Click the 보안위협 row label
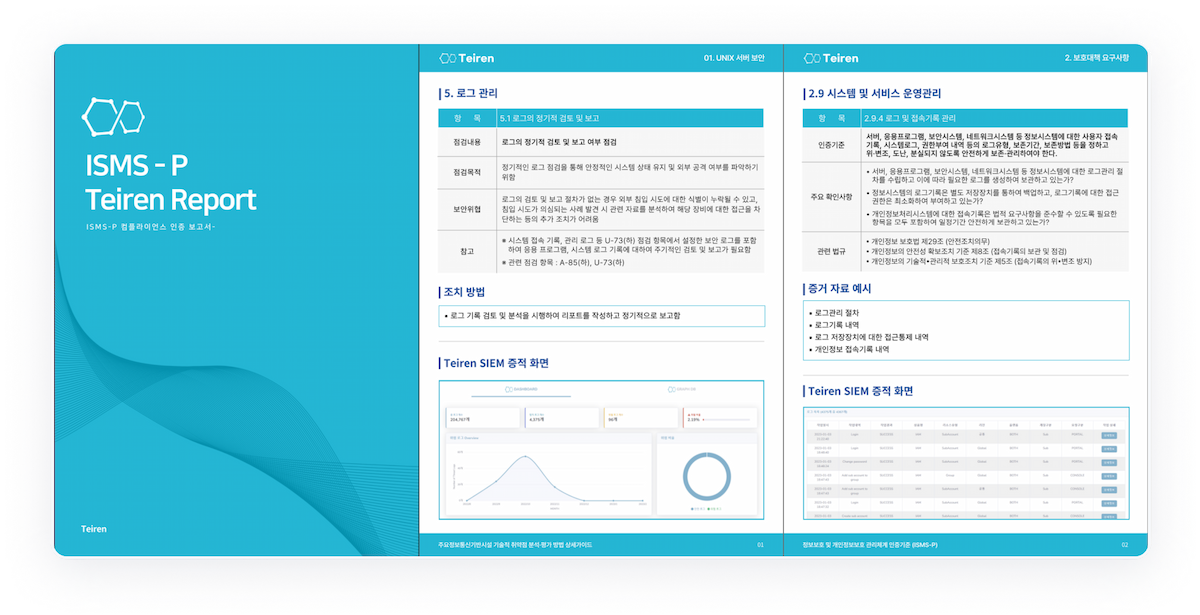The width and height of the screenshot is (1200, 615). pyautogui.click(x=466, y=209)
